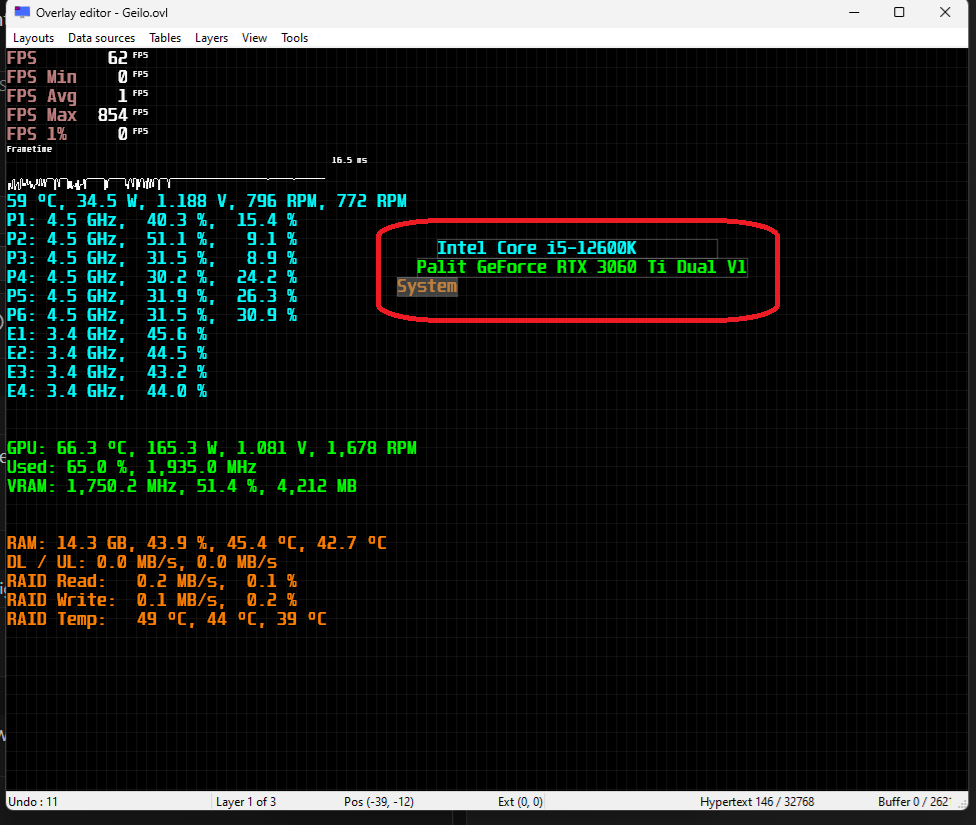Select the P5 core row

152,296
